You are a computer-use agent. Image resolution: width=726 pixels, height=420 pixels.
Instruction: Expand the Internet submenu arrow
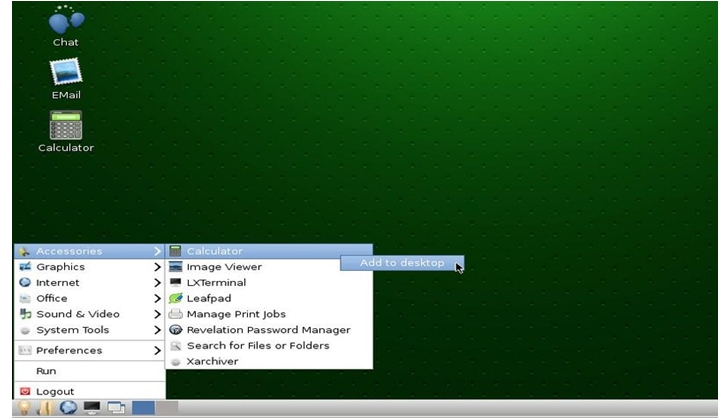[157, 282]
